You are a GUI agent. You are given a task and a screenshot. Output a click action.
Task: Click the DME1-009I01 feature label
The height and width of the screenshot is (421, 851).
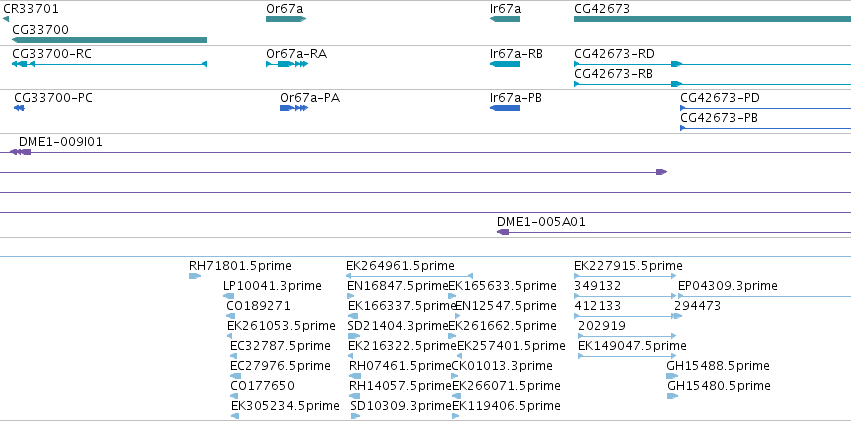coord(61,142)
